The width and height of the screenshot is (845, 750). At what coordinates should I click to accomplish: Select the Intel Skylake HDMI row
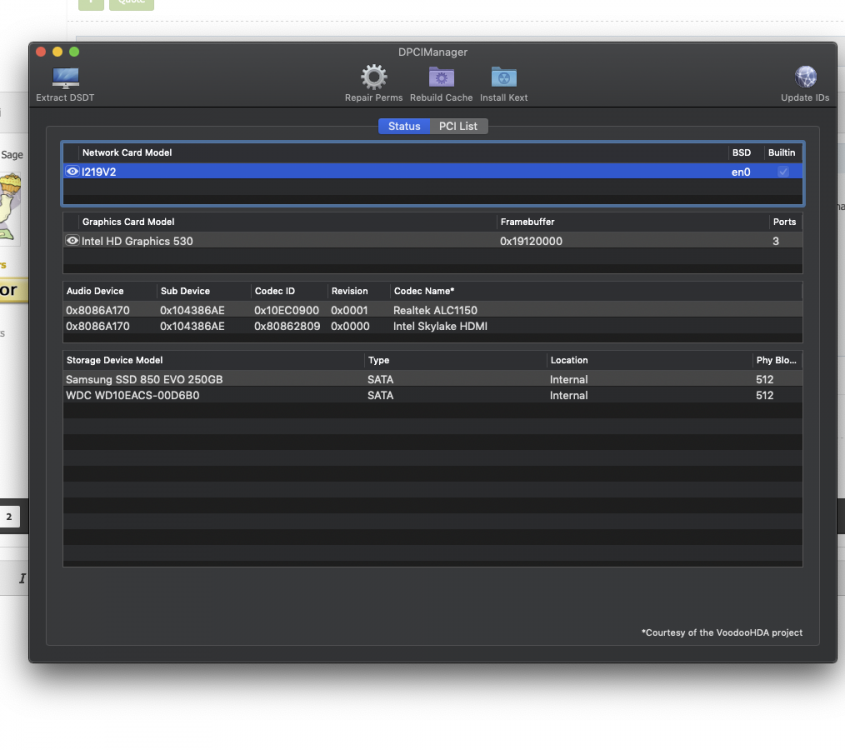click(x=433, y=326)
